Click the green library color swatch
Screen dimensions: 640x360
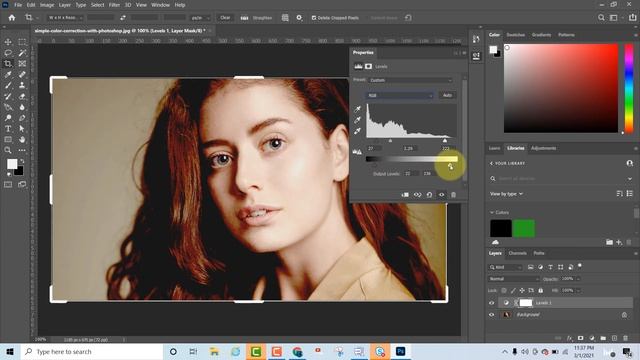[x=524, y=228]
